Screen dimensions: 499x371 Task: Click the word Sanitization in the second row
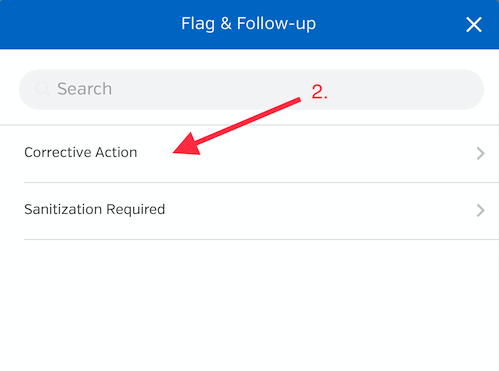pos(63,209)
